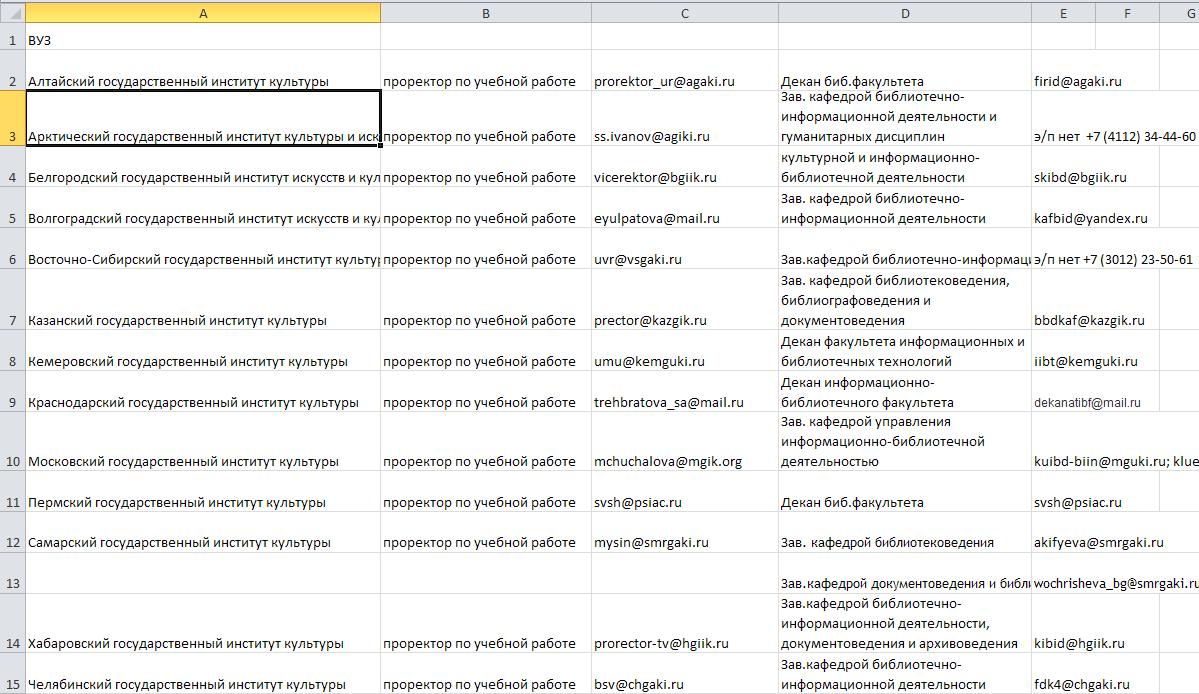
Task: Click email skibd@bgiik.ru
Action: pos(1080,177)
